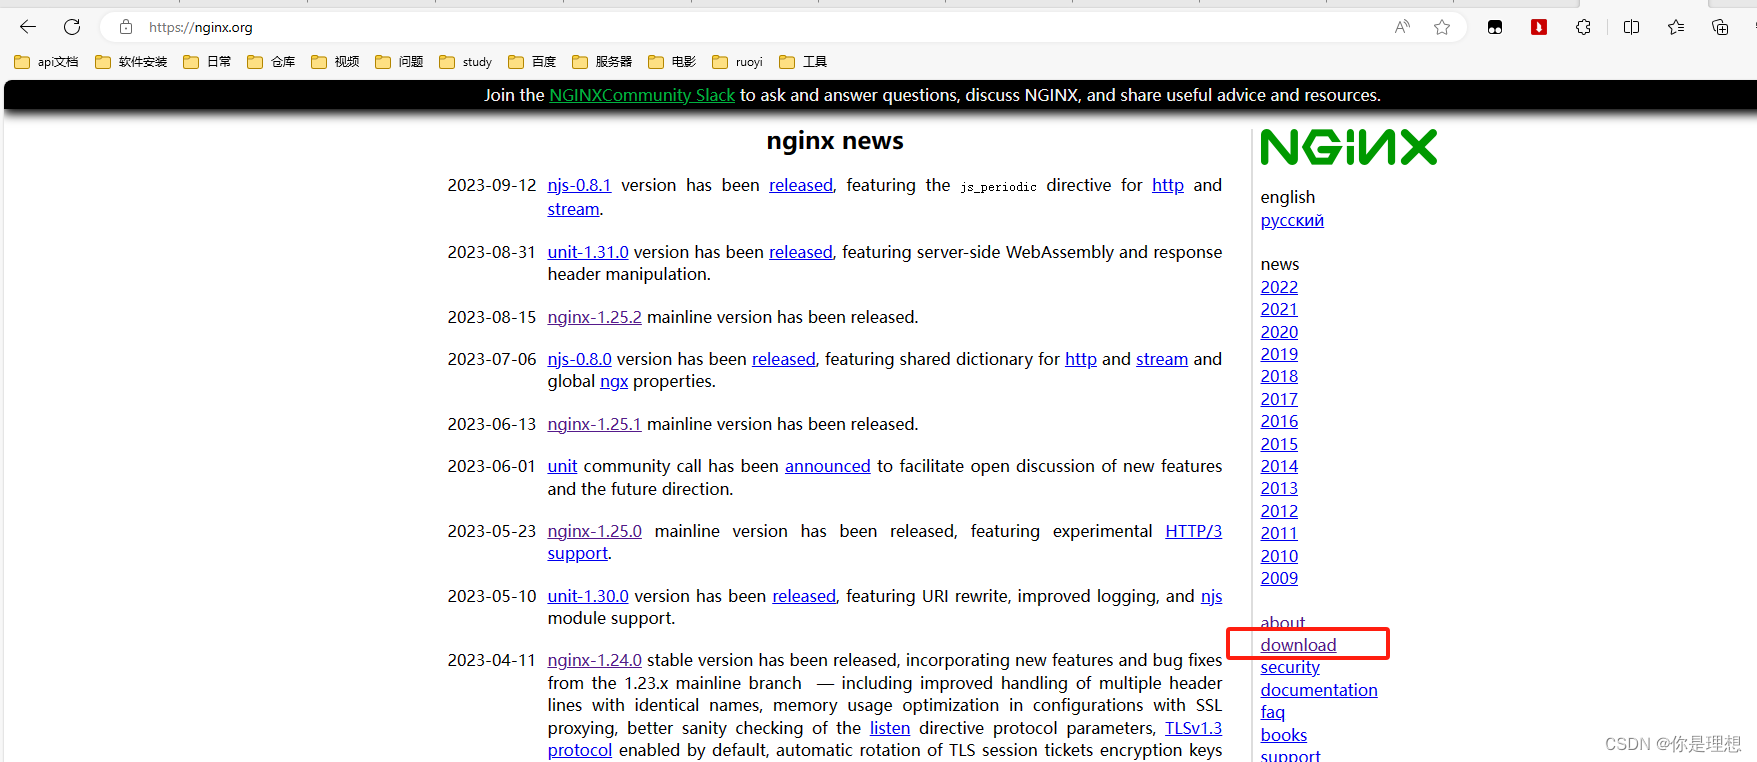Open the download page link
The image size is (1757, 762).
coord(1298,645)
